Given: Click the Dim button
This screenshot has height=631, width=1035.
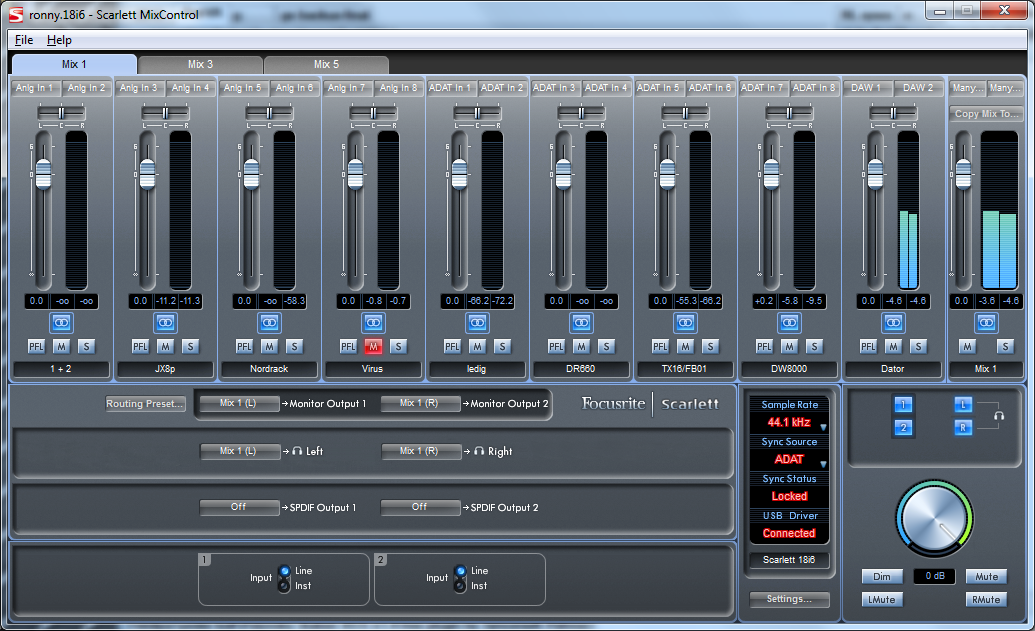Looking at the screenshot, I should (882, 576).
